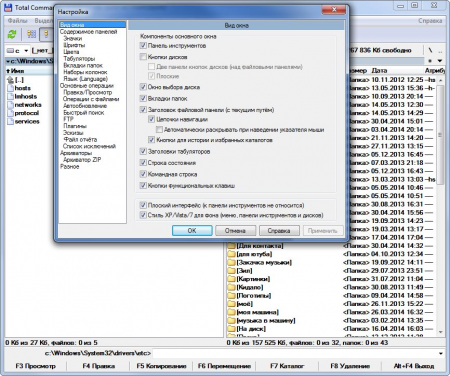Open the Файлы menu

(x=17, y=21)
